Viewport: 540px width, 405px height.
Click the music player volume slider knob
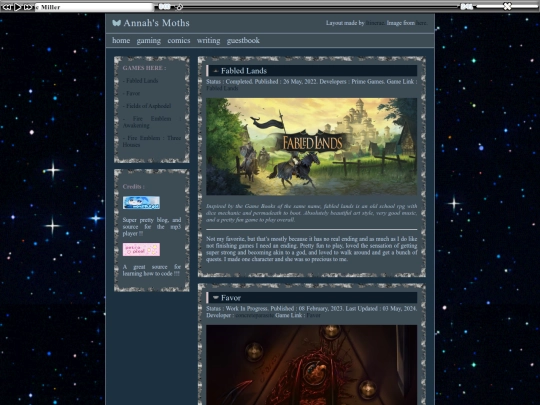click(507, 6)
